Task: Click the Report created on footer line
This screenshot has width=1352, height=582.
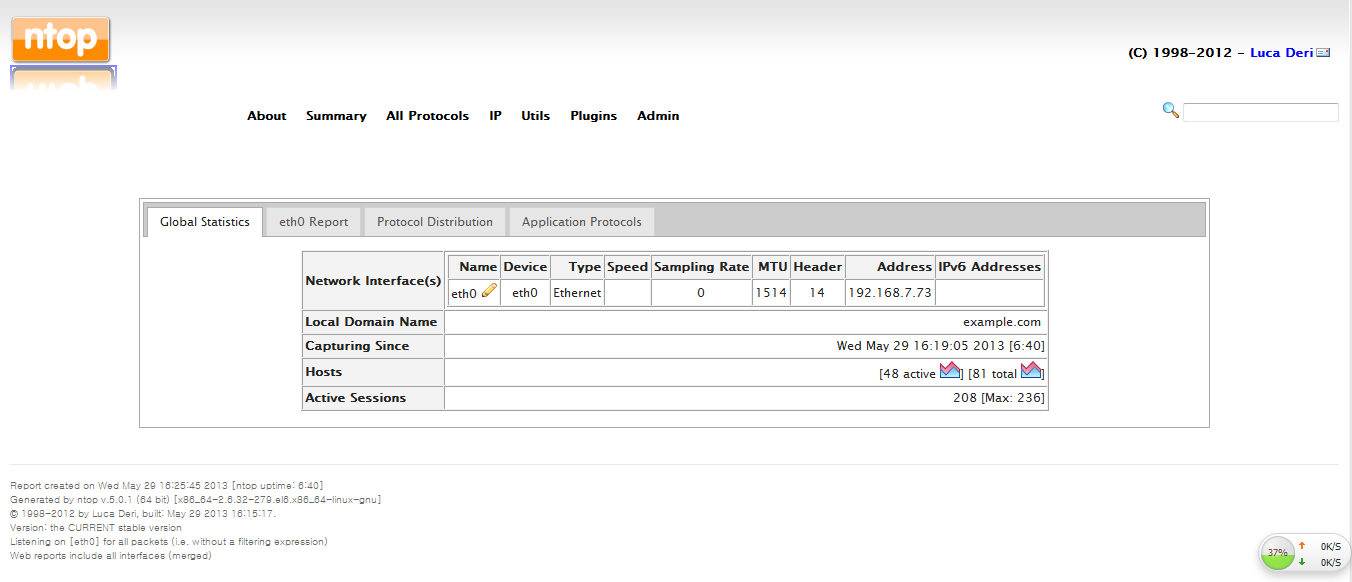Action: (x=166, y=485)
